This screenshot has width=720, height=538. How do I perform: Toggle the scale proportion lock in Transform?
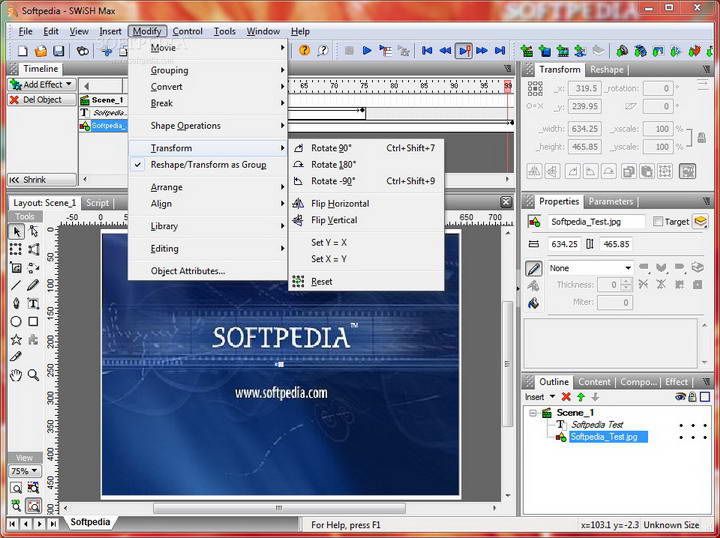[702, 137]
